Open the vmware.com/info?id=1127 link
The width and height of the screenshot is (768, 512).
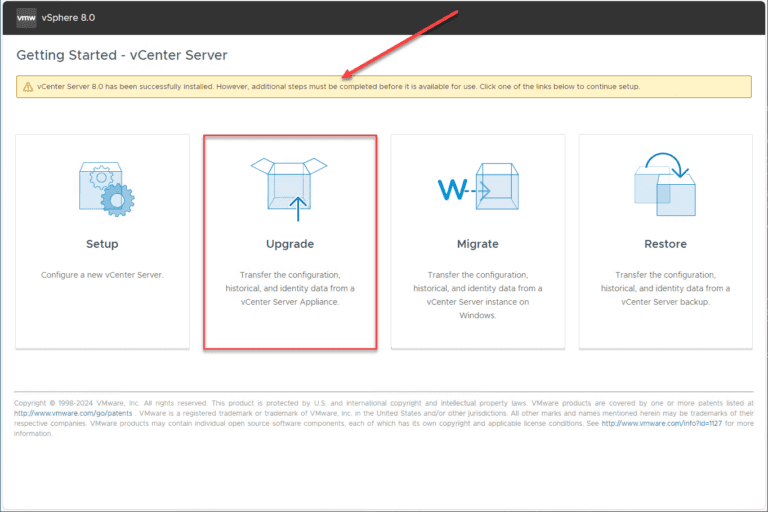pyautogui.click(x=661, y=423)
